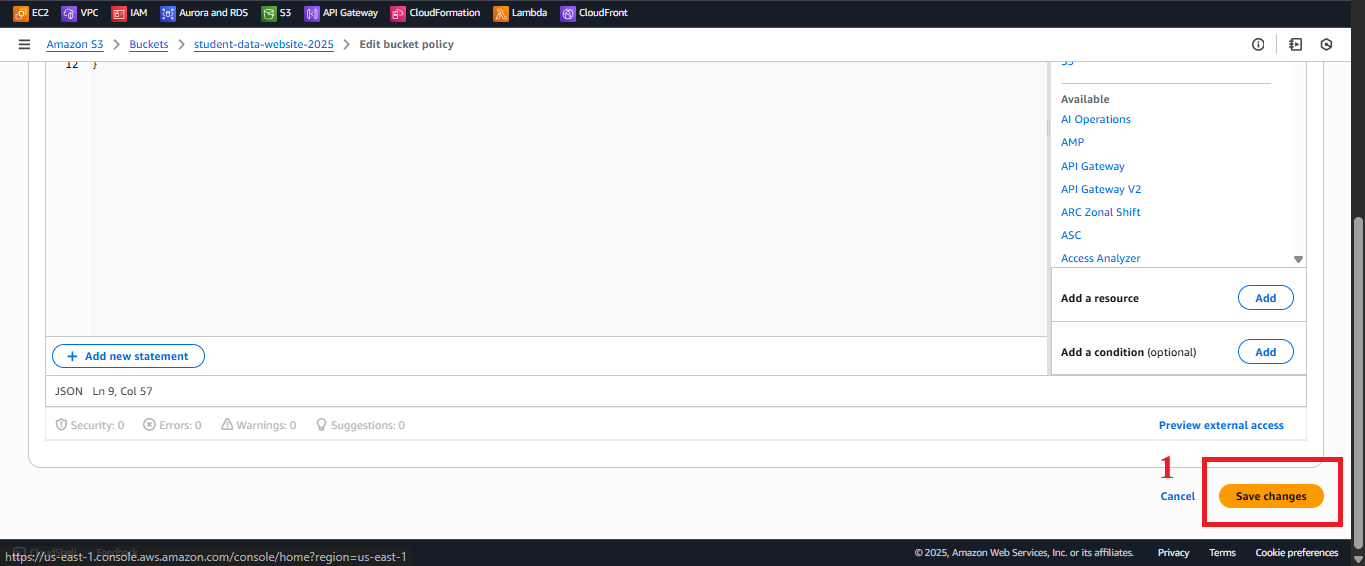
Task: Open the IAM service shortcut icon
Action: point(119,13)
